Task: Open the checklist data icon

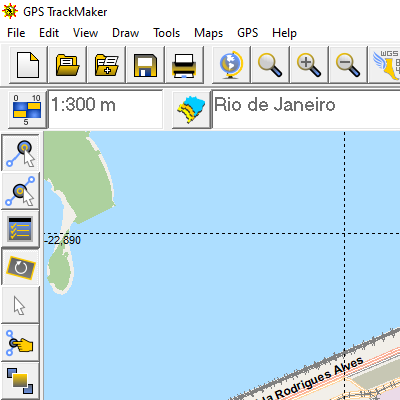Action: (21, 229)
